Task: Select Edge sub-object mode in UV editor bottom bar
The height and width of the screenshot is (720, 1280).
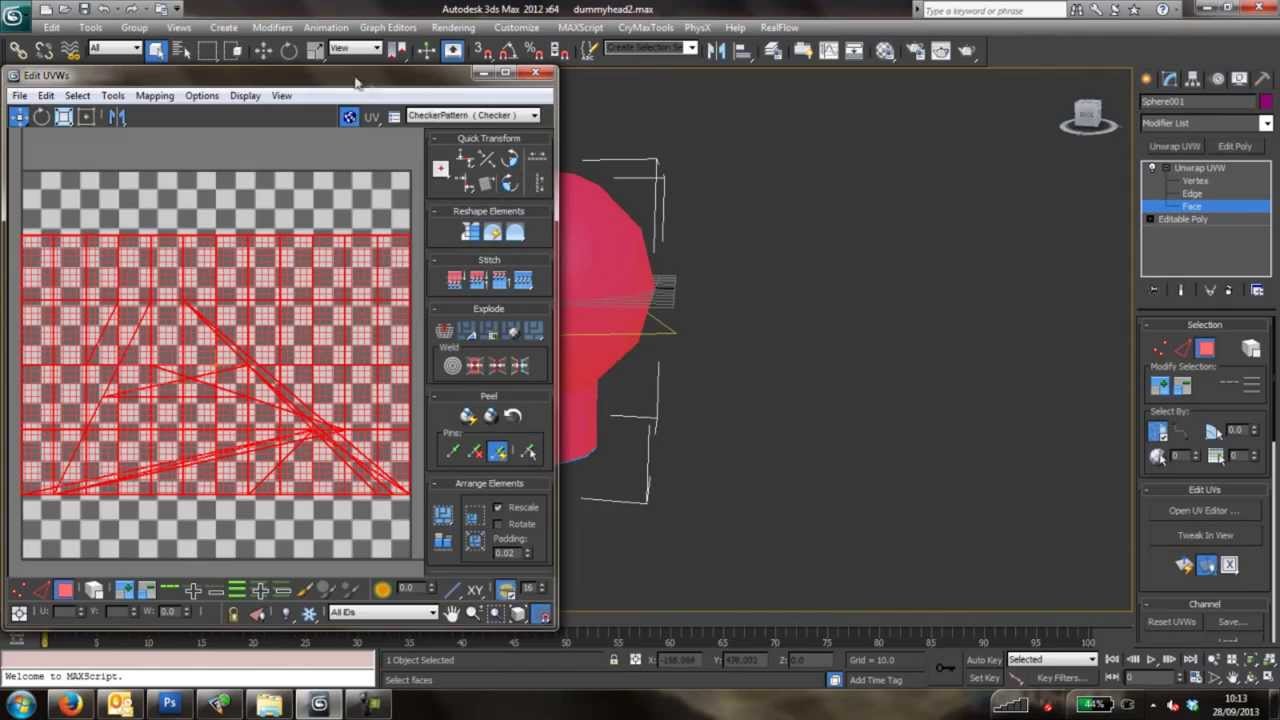Action: tap(41, 591)
